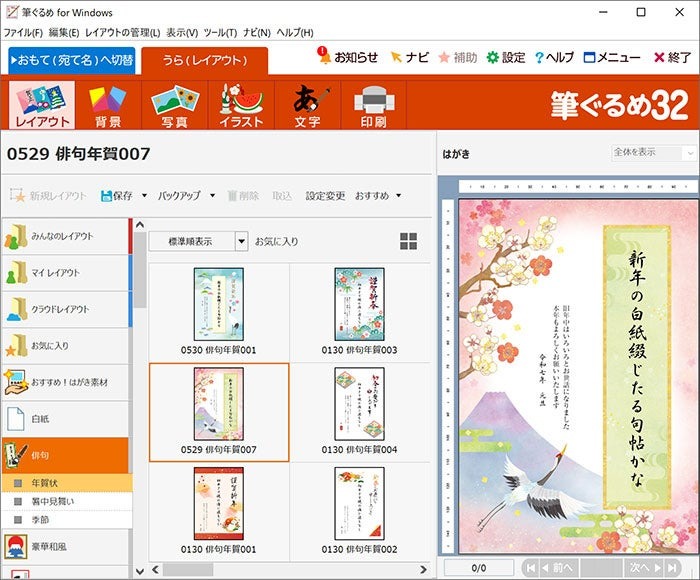700x580 pixels.
Task: Open the 写真 photo tool
Action: (x=175, y=105)
